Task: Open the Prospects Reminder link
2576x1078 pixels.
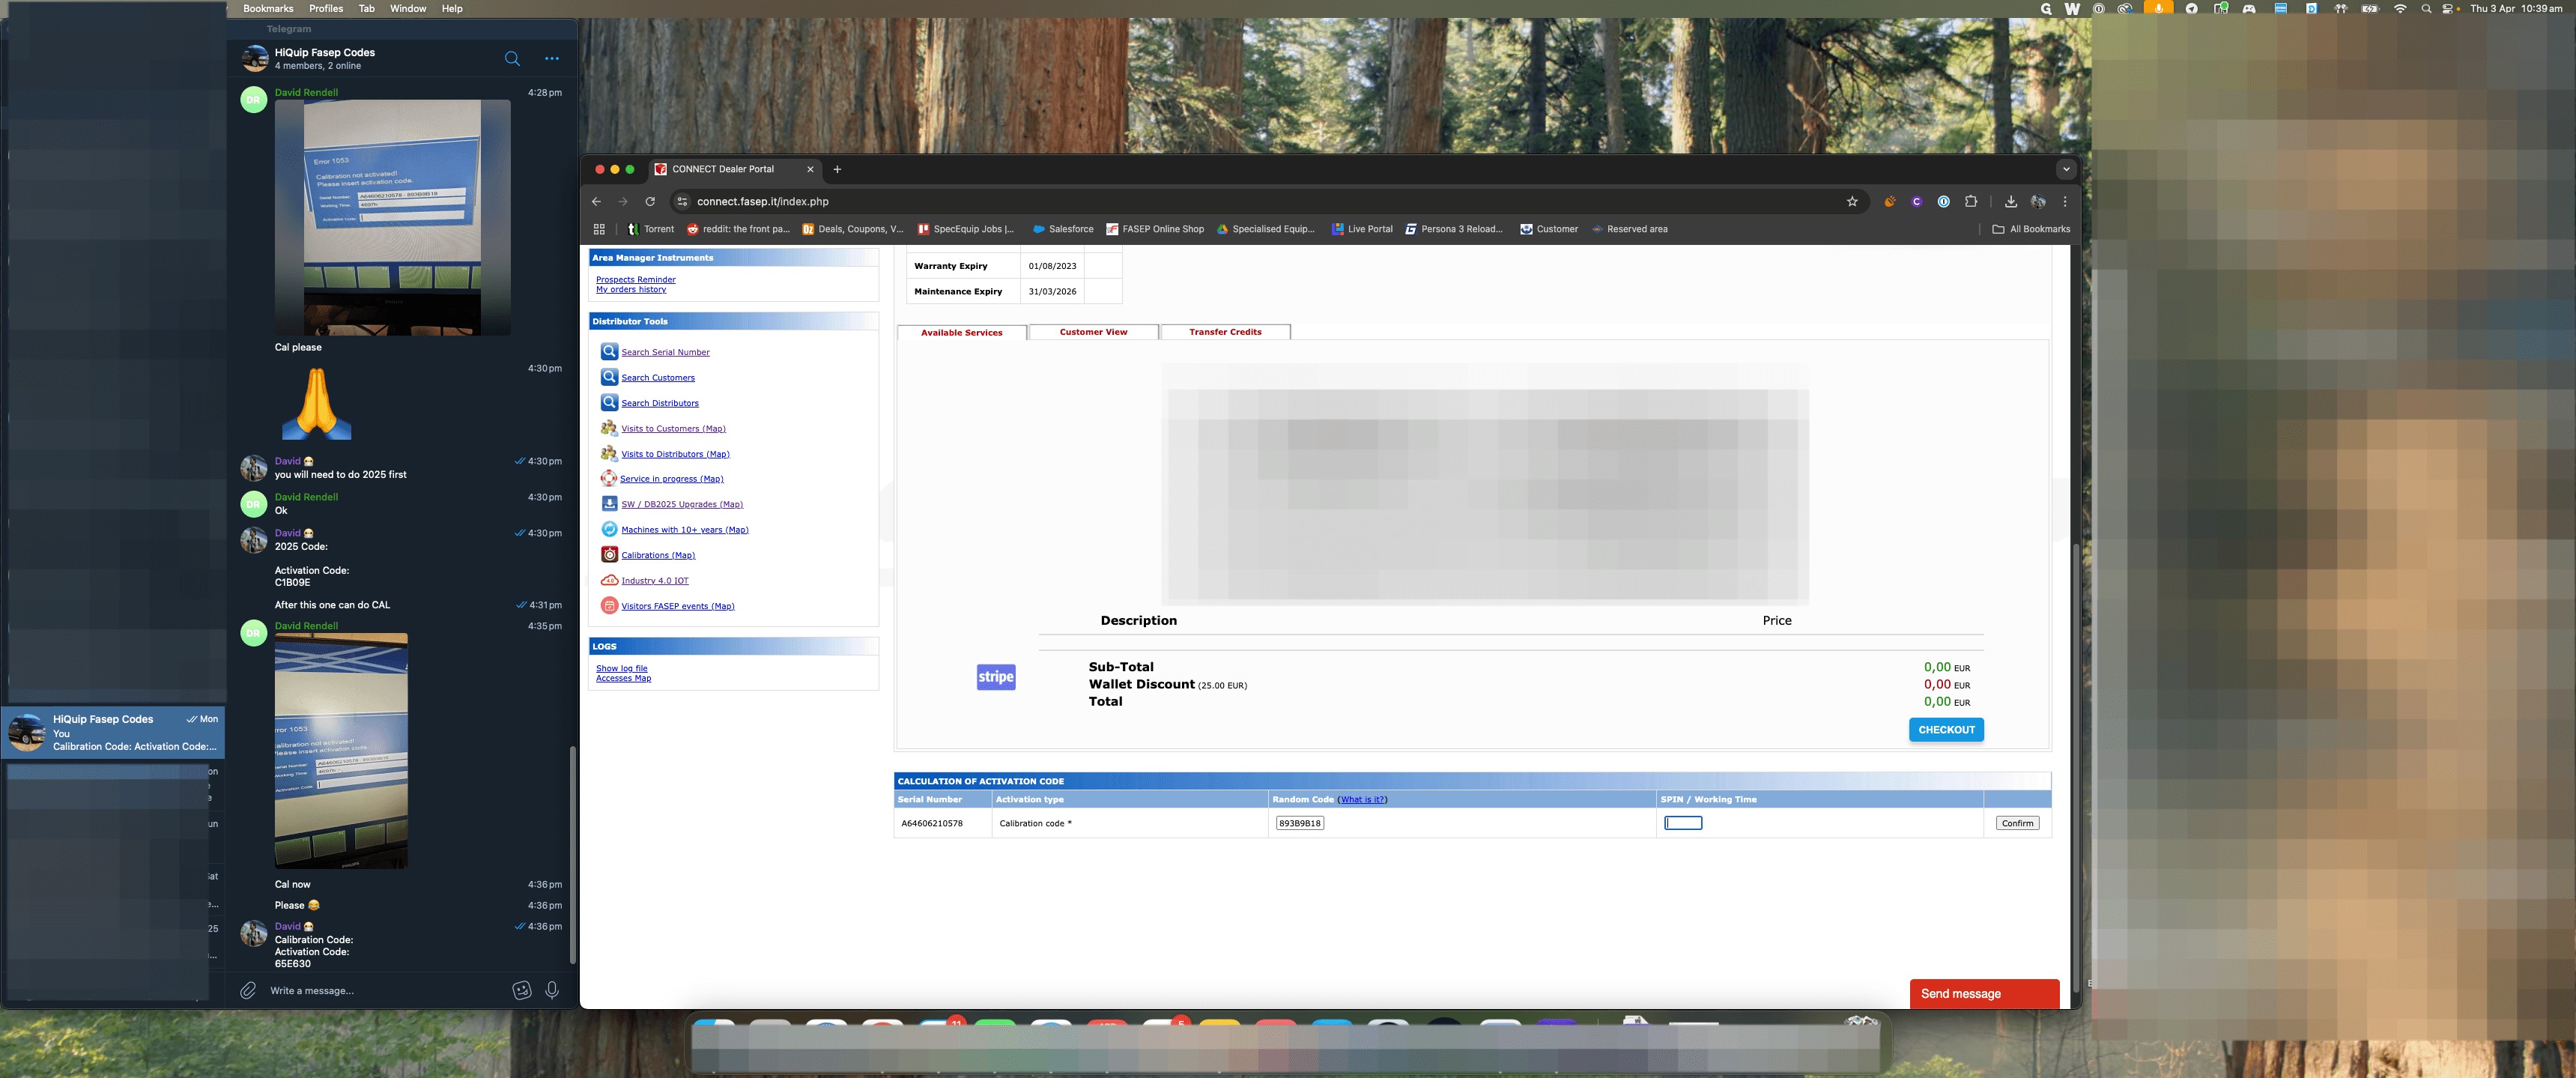Action: coord(636,280)
